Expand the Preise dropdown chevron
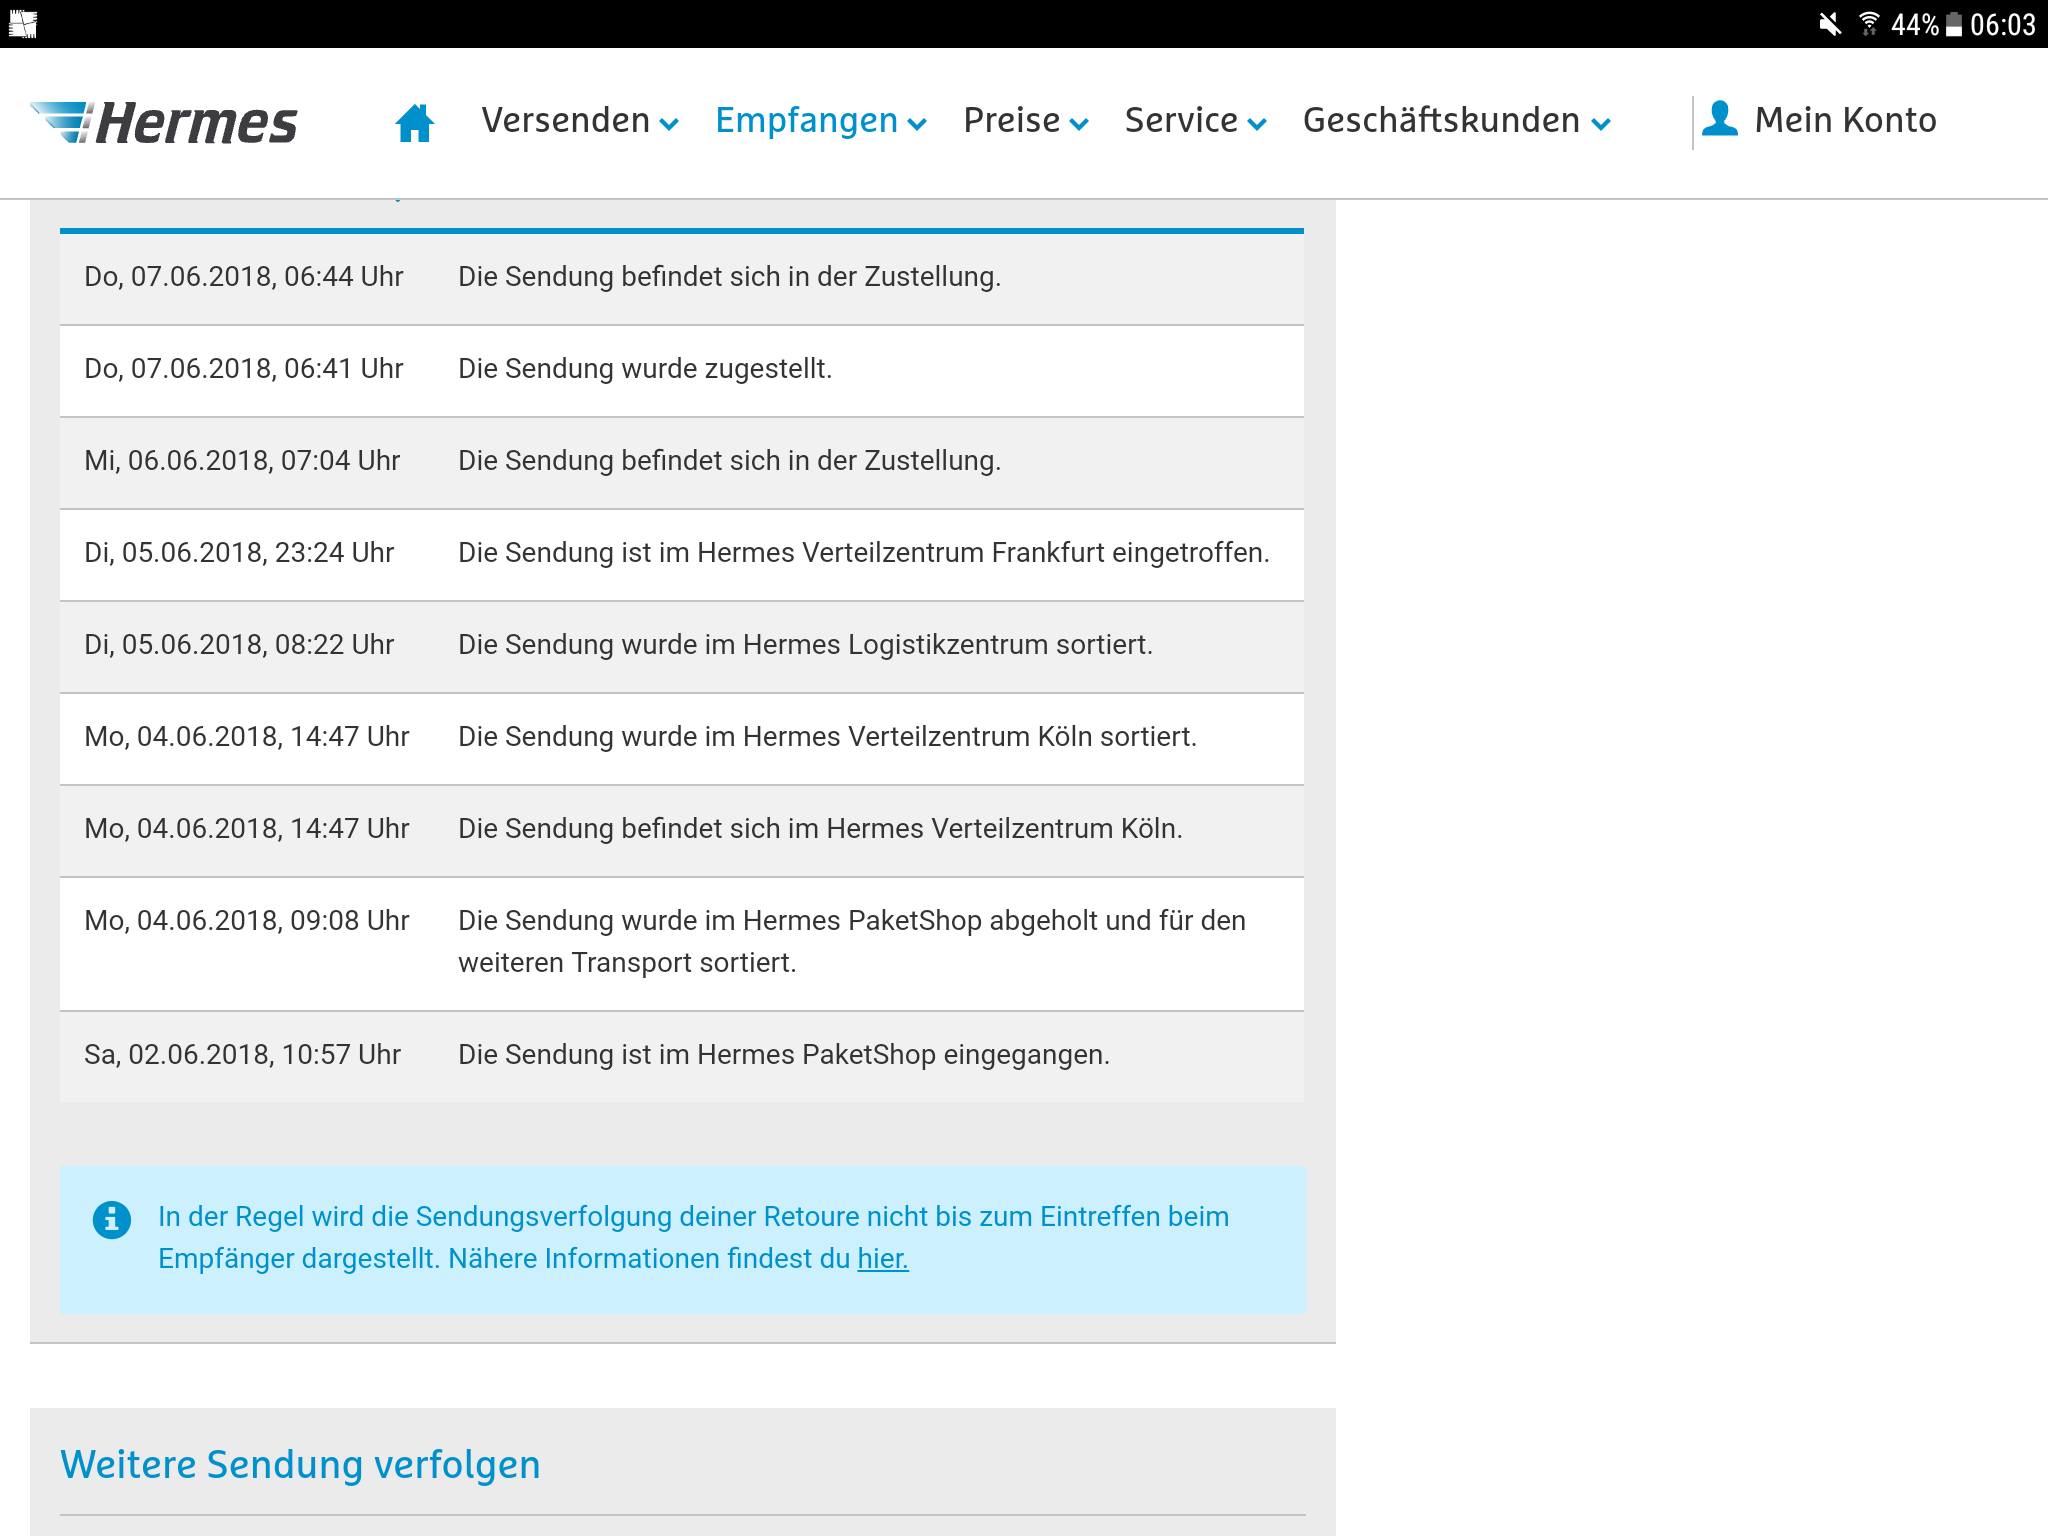This screenshot has width=2048, height=1536. (1078, 124)
